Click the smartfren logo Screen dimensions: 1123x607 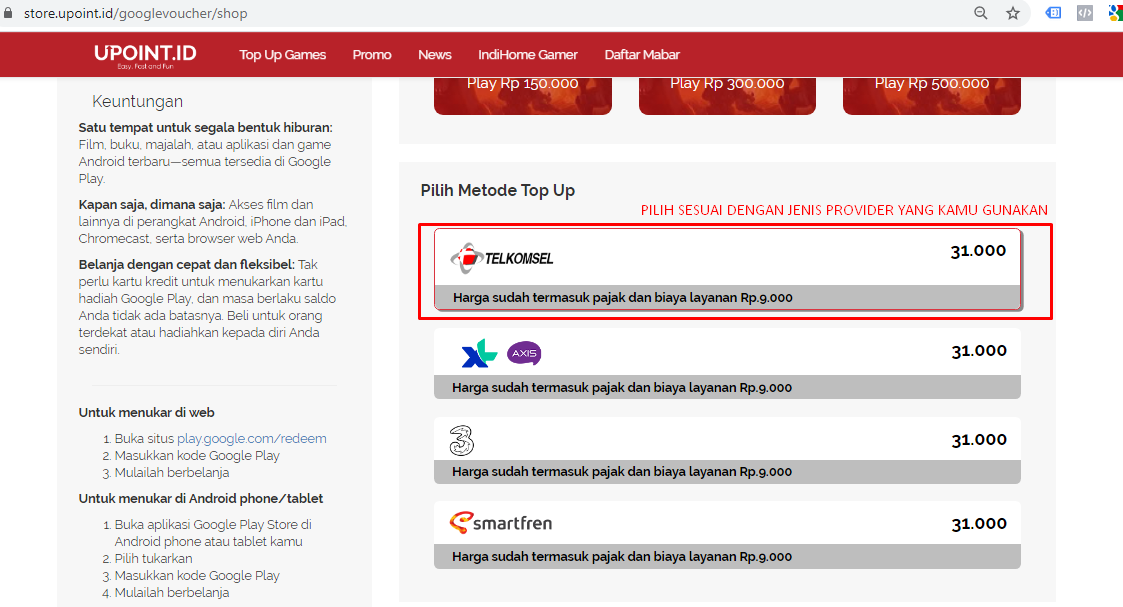501,523
